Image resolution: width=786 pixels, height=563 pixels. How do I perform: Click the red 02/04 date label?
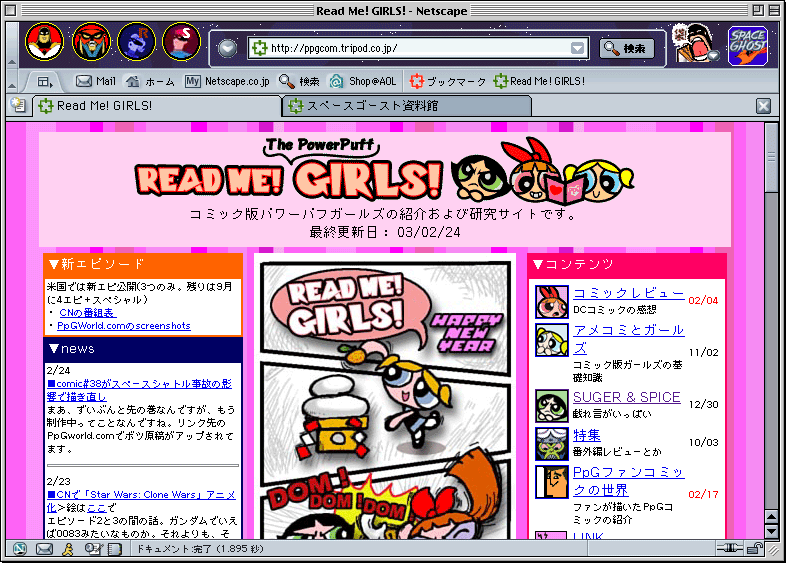703,300
